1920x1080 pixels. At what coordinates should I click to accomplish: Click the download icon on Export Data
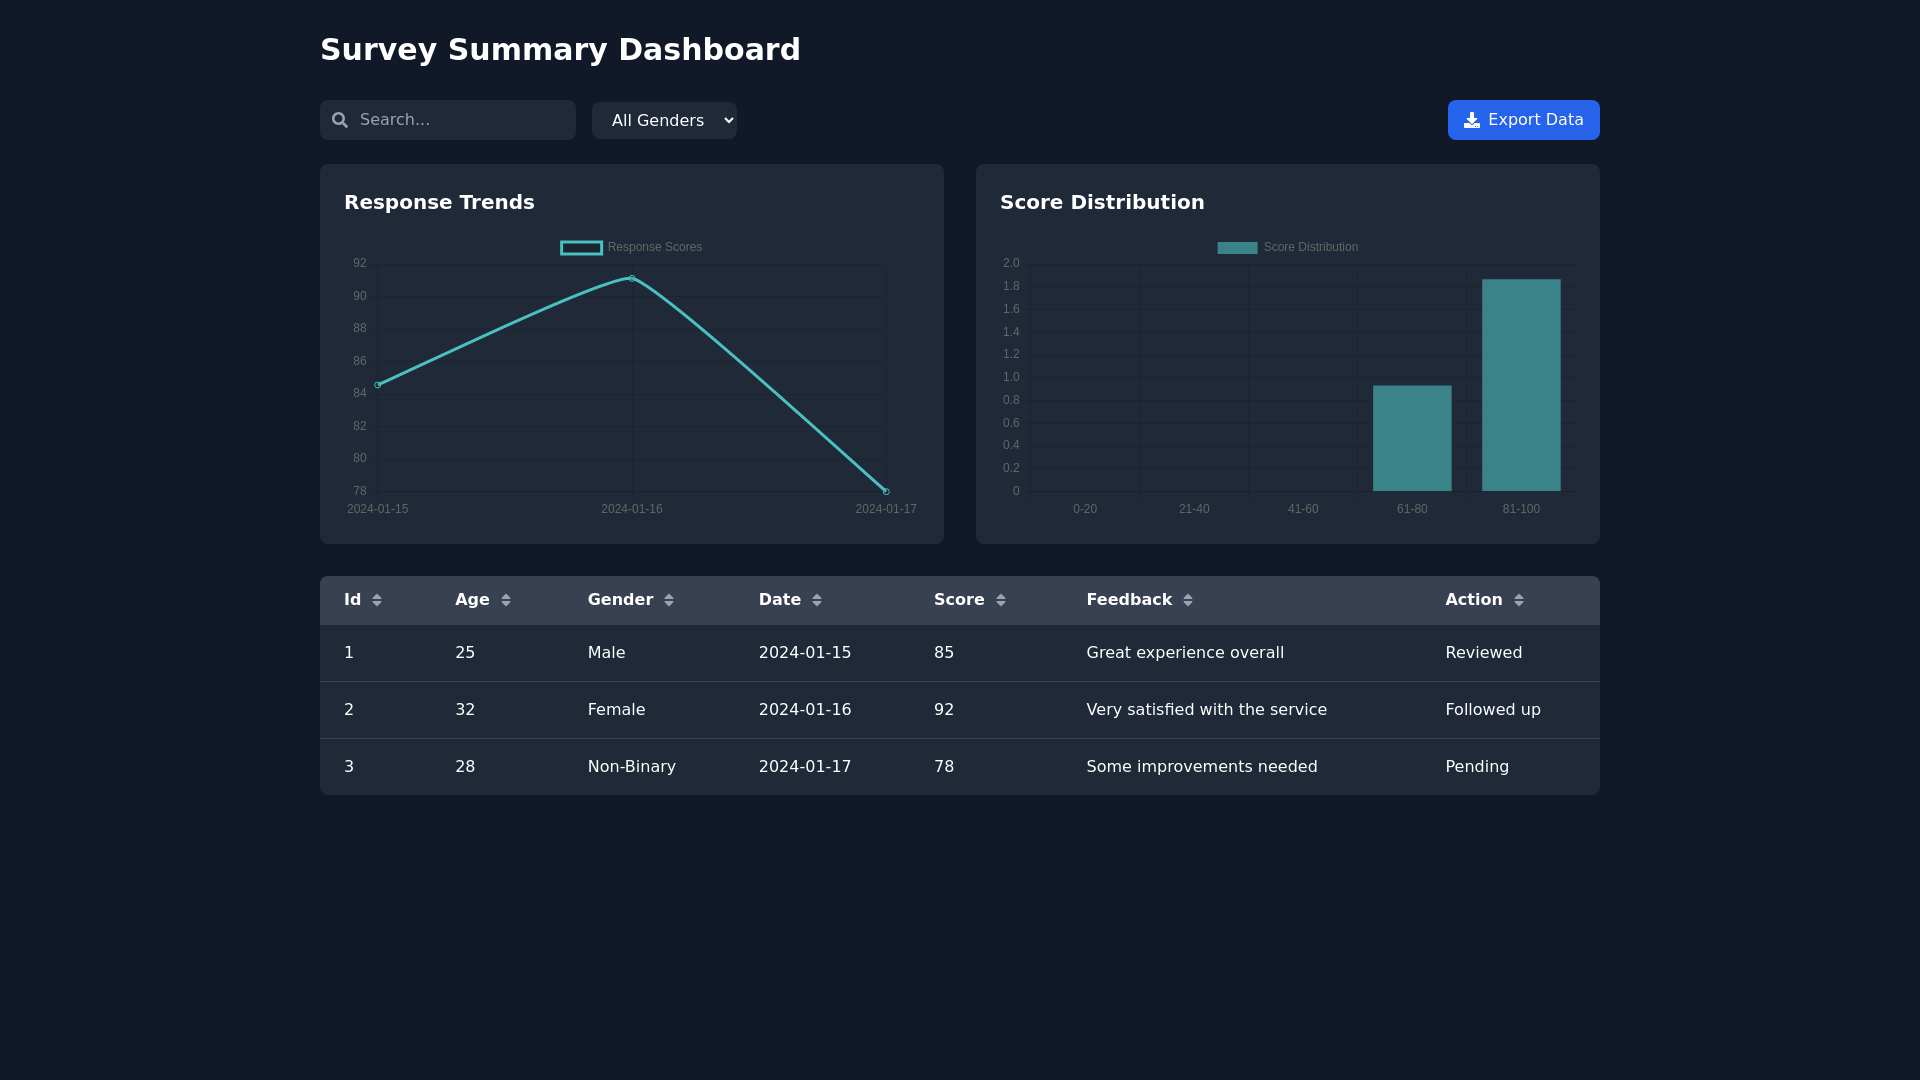click(1471, 119)
